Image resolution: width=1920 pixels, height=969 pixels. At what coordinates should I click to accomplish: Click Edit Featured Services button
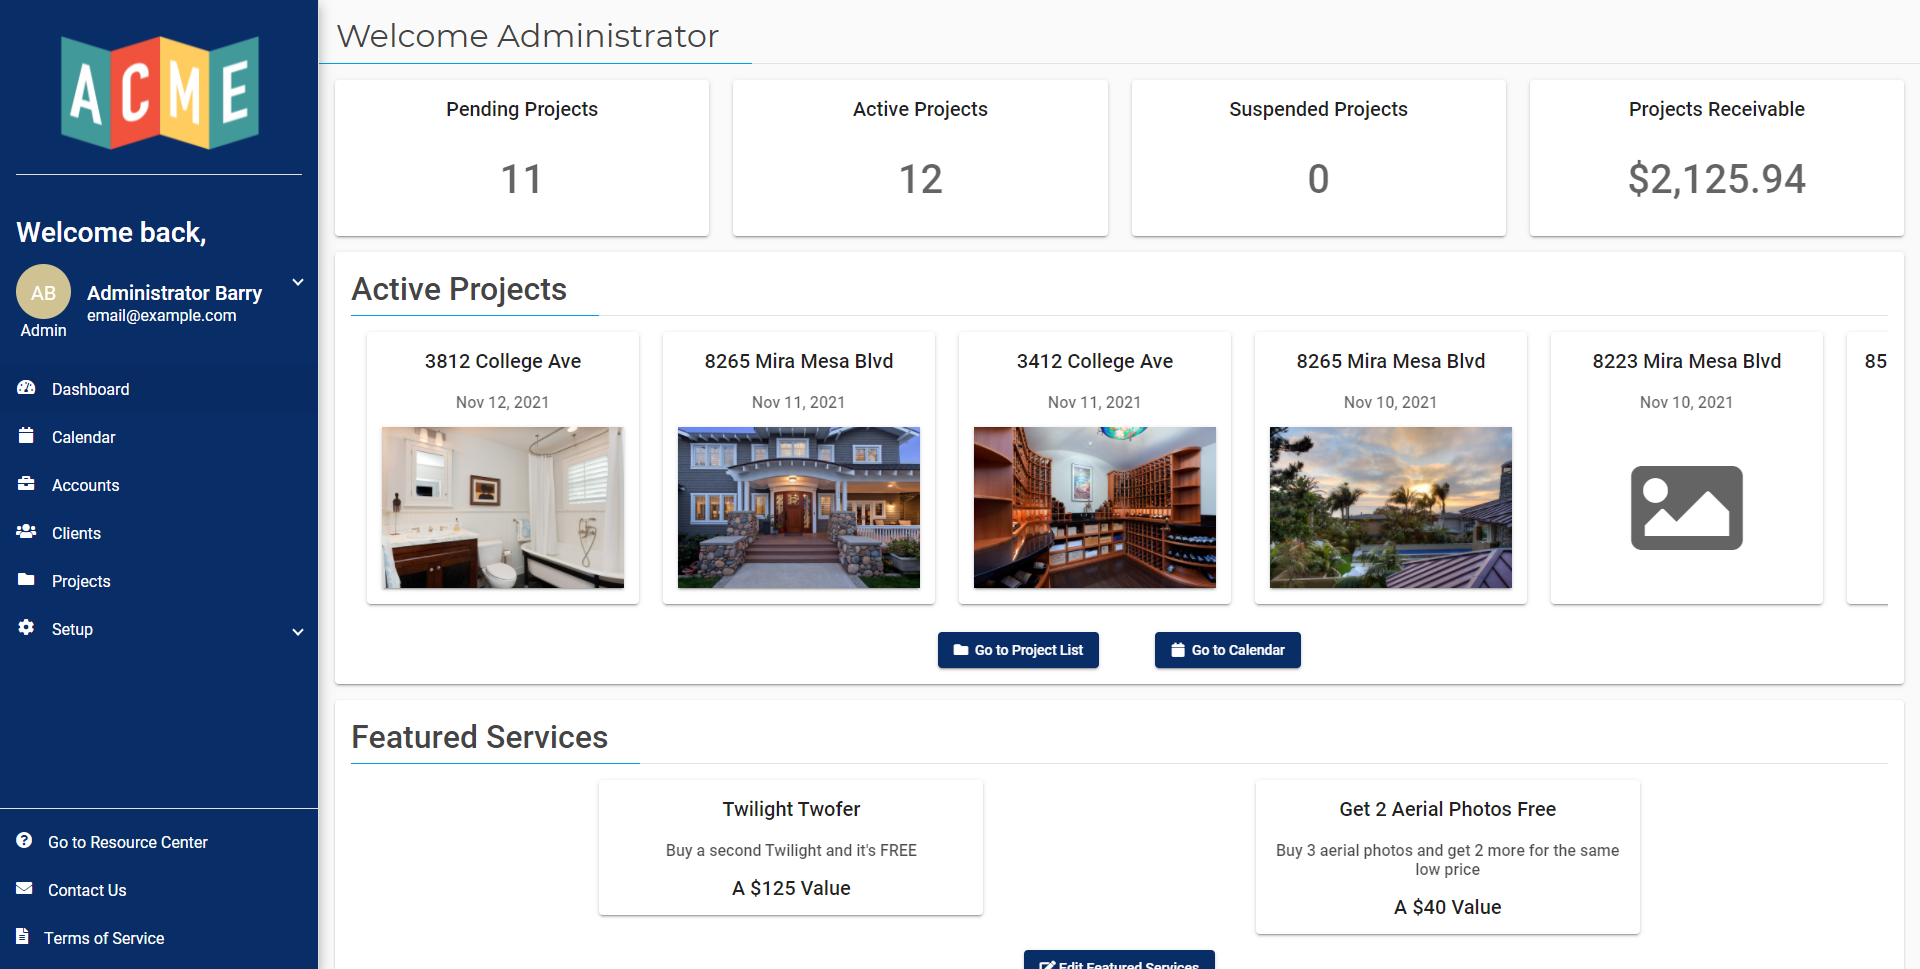click(1119, 960)
